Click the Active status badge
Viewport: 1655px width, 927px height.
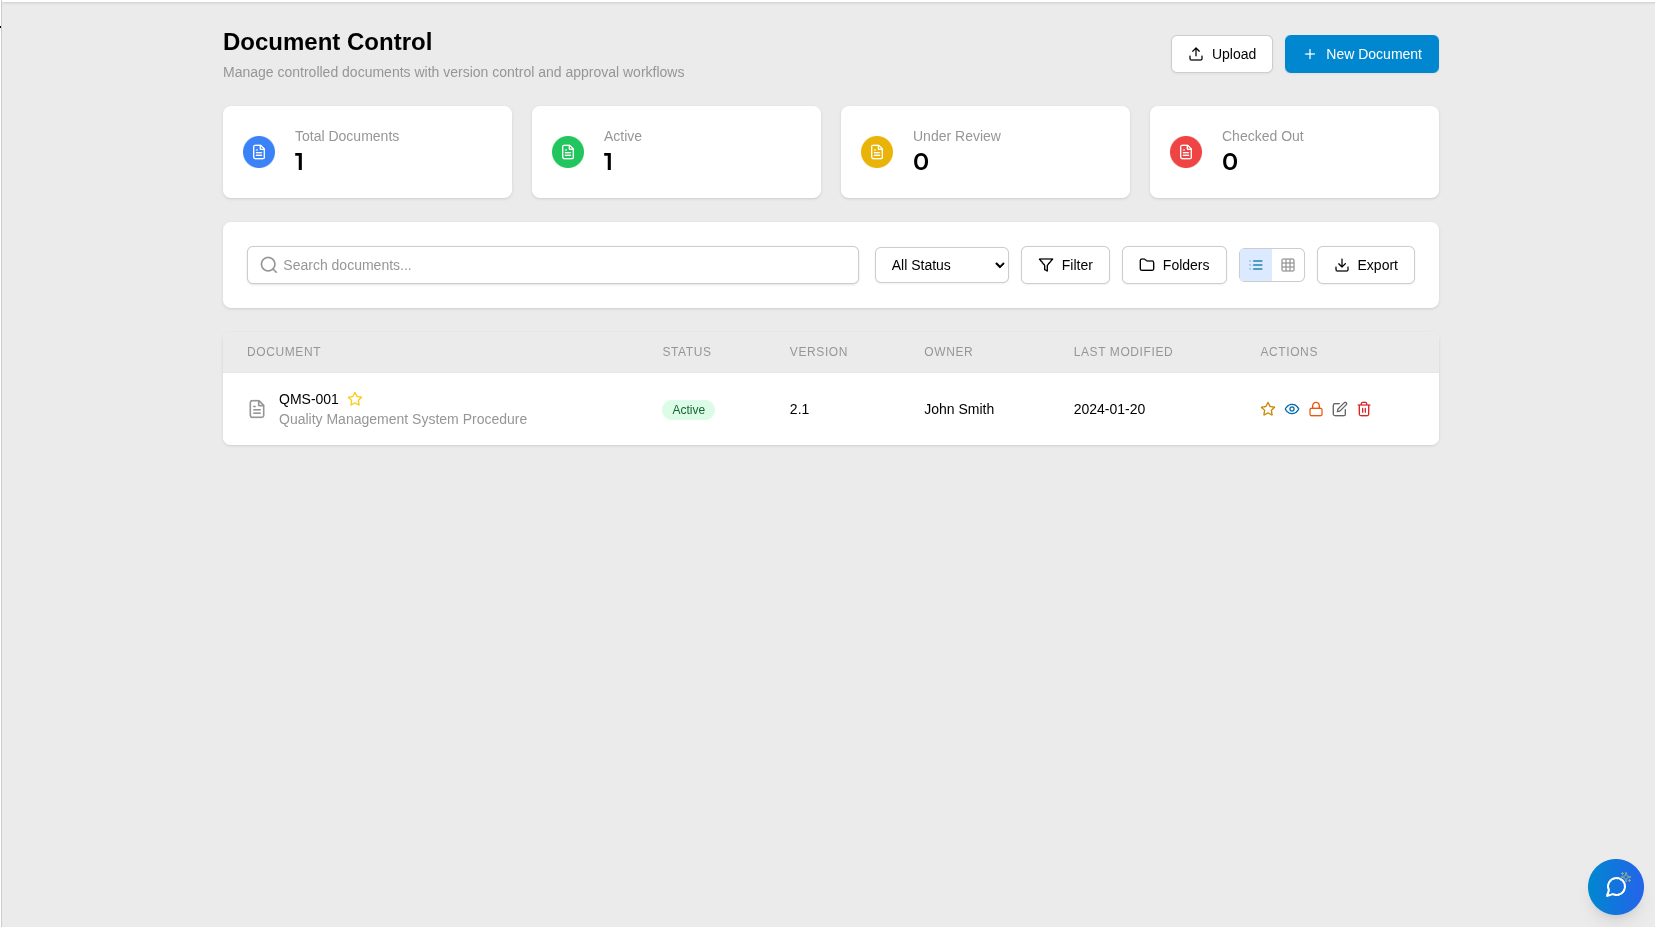pos(688,409)
